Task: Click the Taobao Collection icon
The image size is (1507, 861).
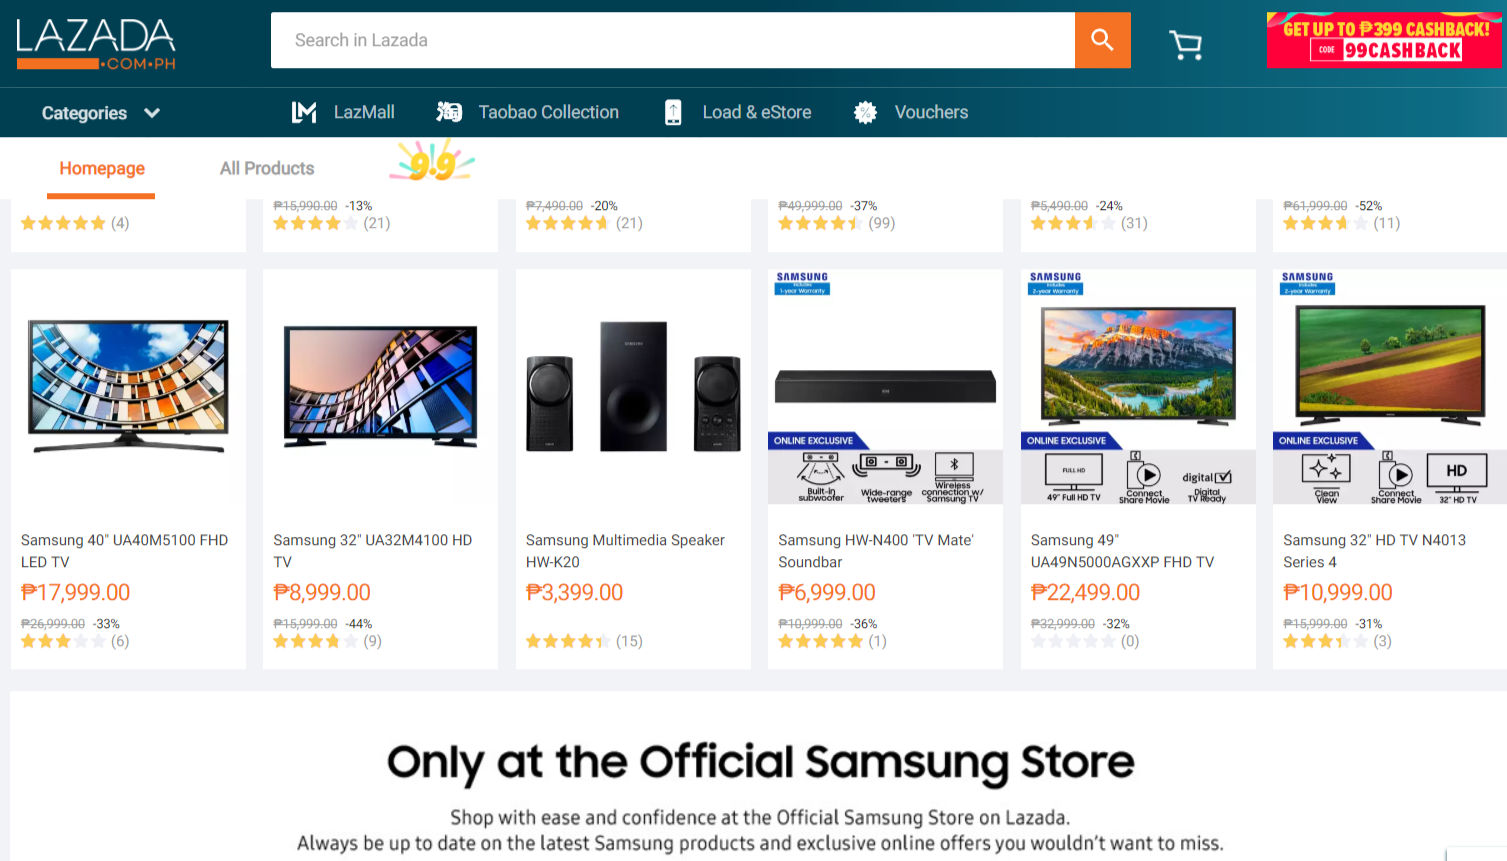Action: coord(449,112)
